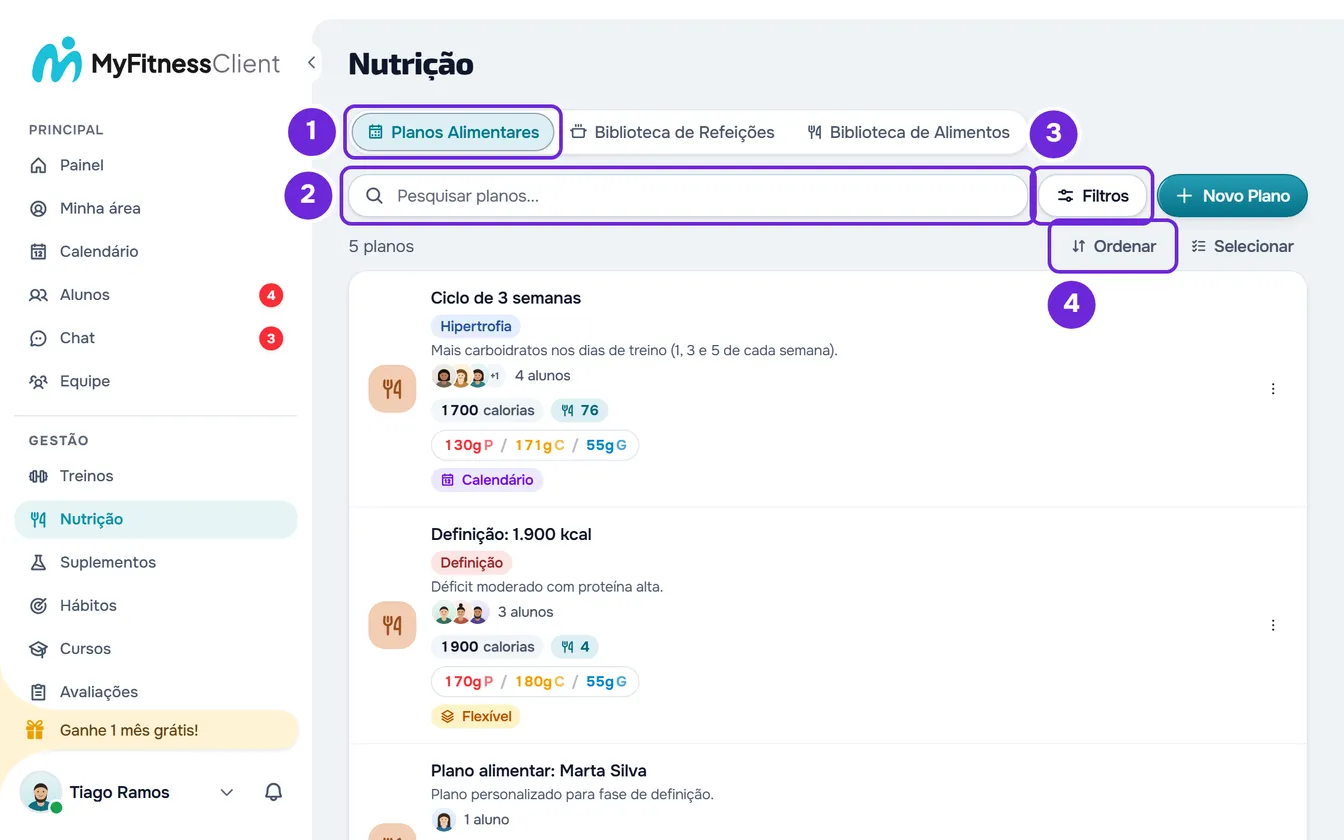The image size is (1344, 840).
Task: Switch to the Planos Alimentares tab
Action: pos(453,132)
